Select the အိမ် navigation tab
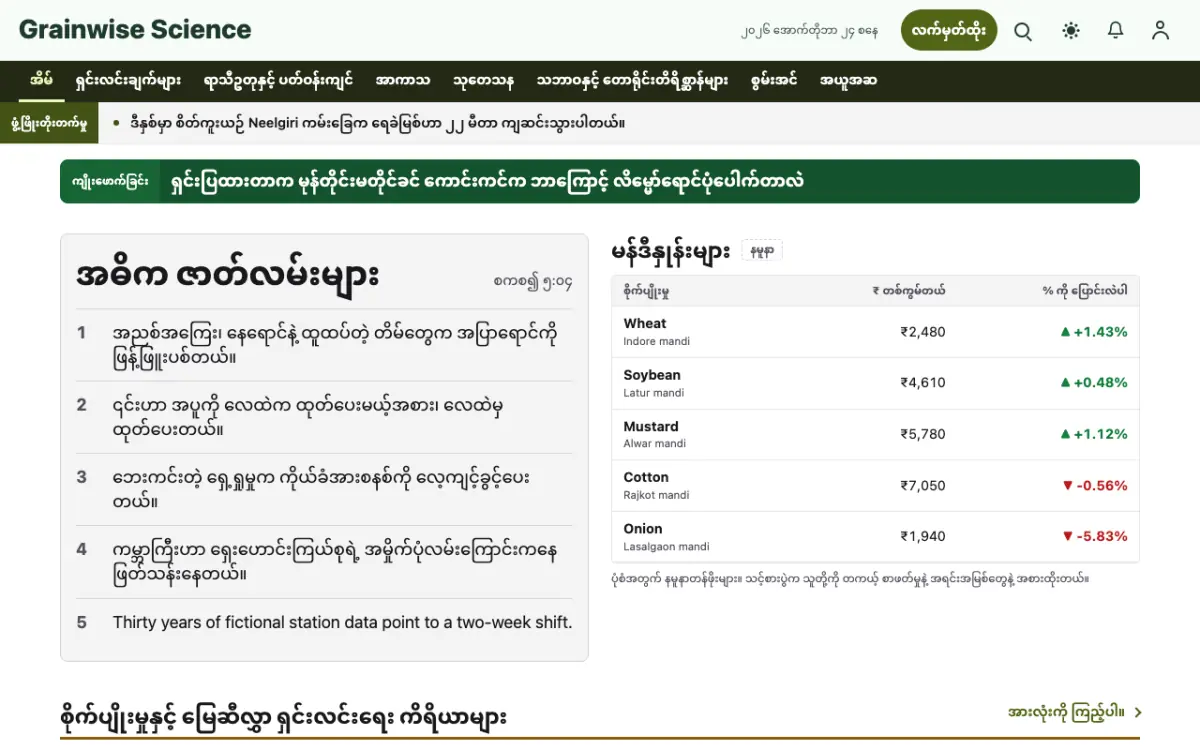 (41, 81)
